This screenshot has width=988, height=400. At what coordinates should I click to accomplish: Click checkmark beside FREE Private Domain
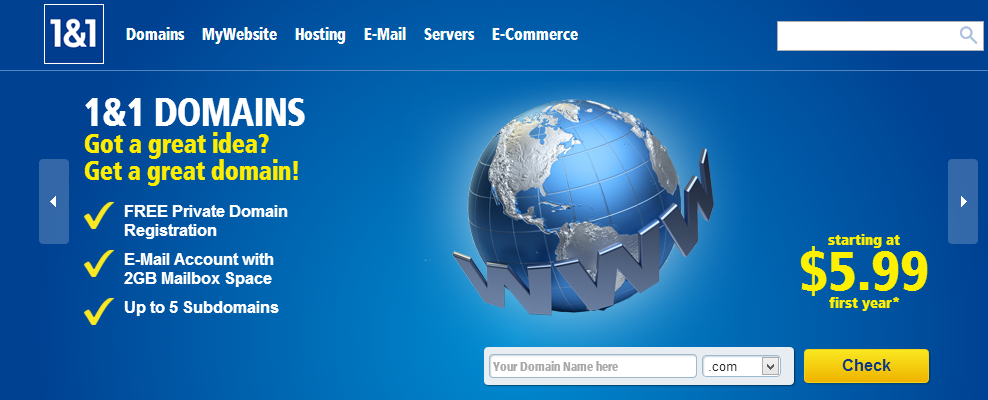tap(99, 215)
